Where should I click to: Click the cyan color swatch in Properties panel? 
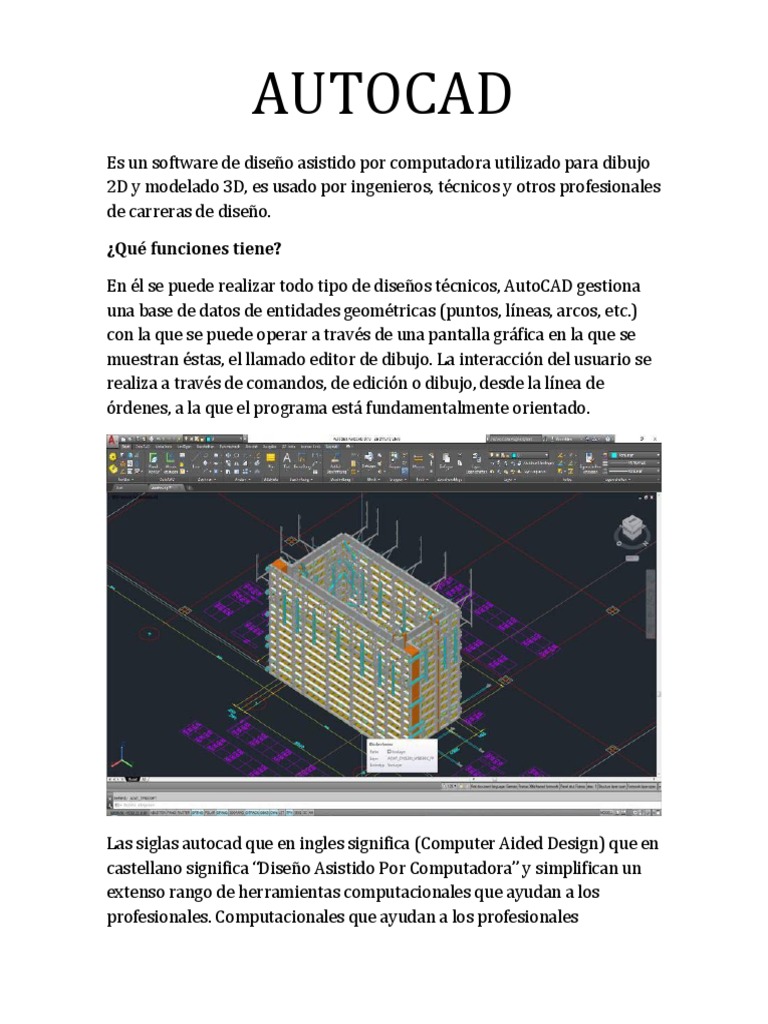(614, 455)
